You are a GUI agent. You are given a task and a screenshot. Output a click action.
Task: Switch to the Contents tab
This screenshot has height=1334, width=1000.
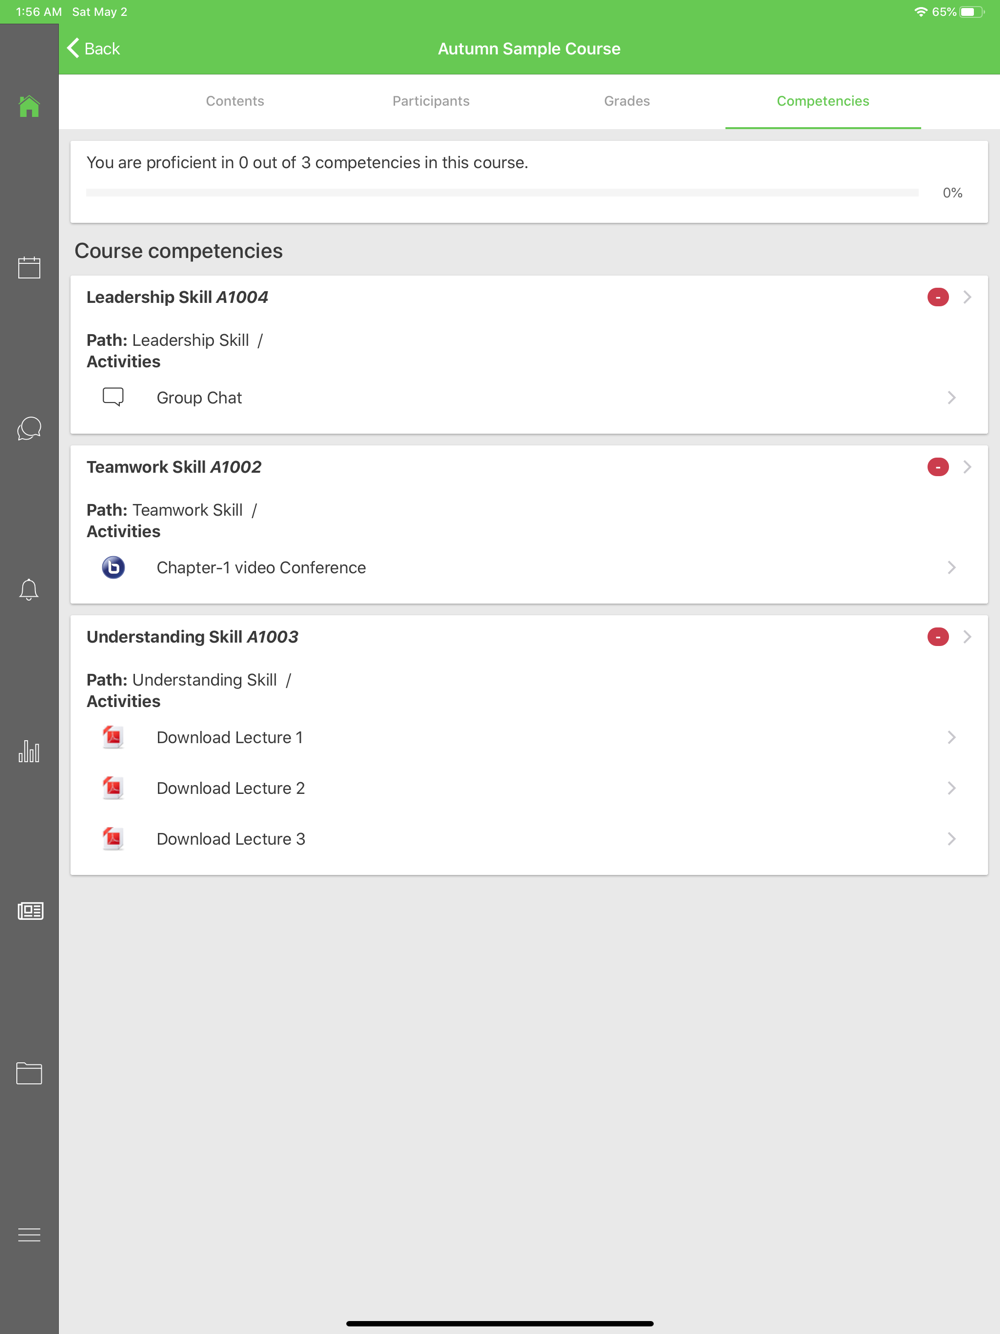tap(235, 101)
